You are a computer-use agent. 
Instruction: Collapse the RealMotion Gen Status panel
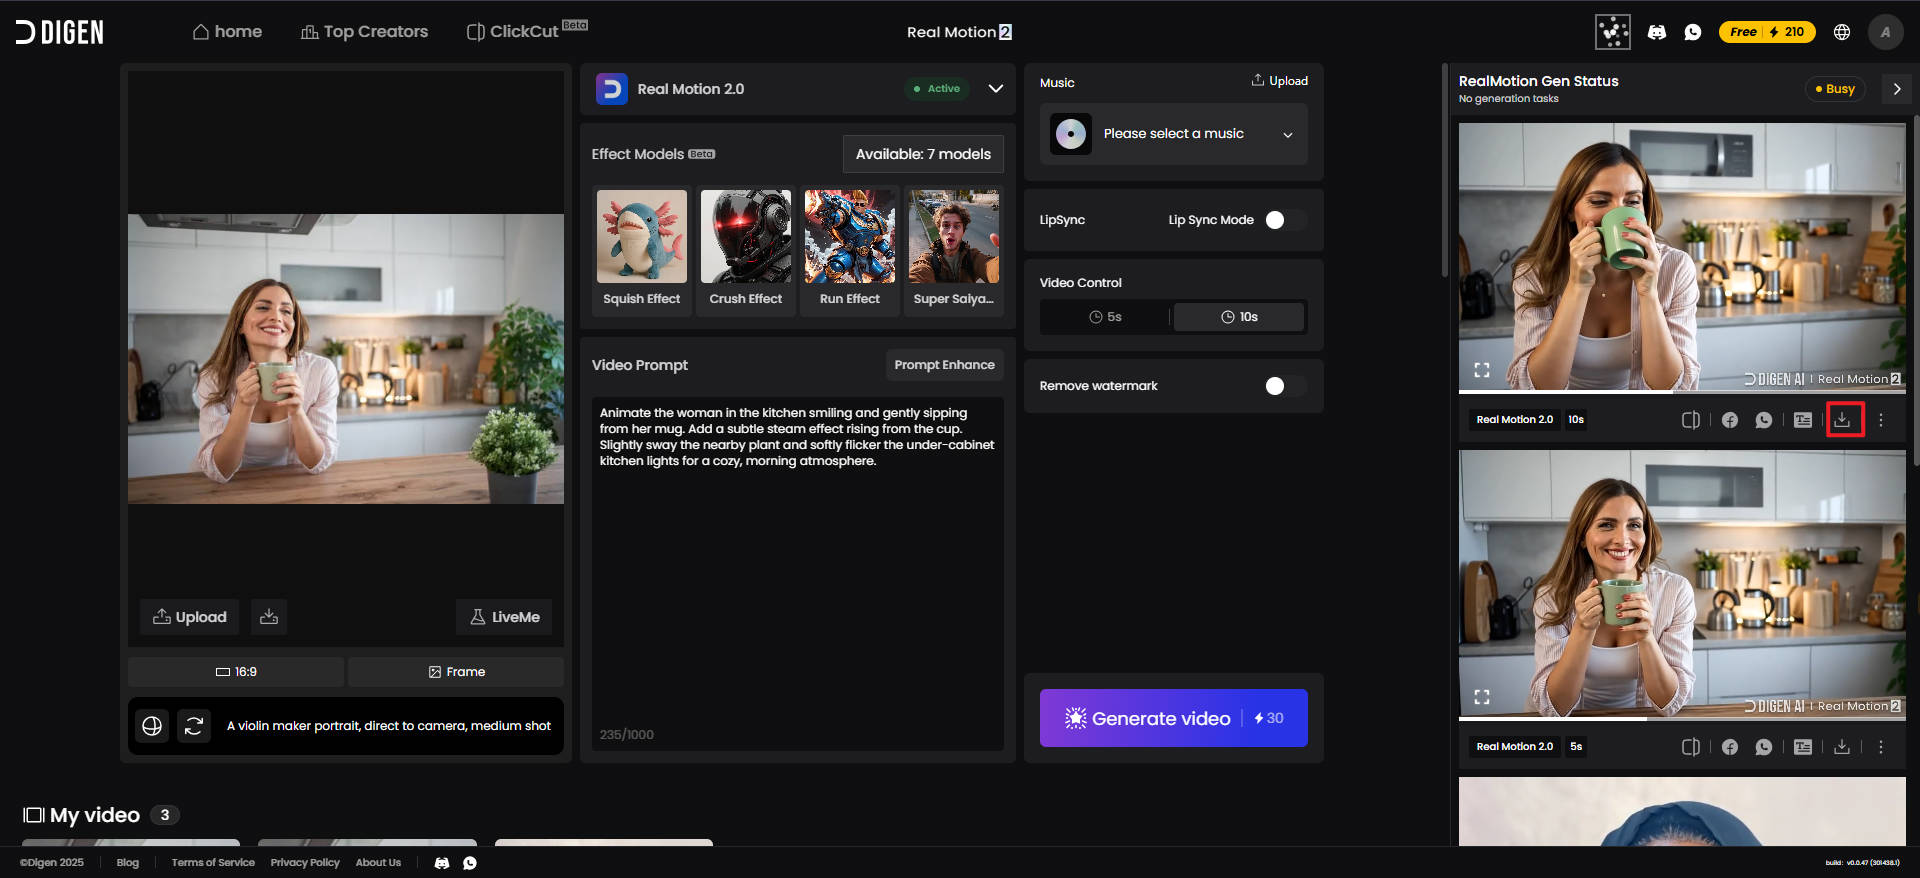tap(1897, 89)
